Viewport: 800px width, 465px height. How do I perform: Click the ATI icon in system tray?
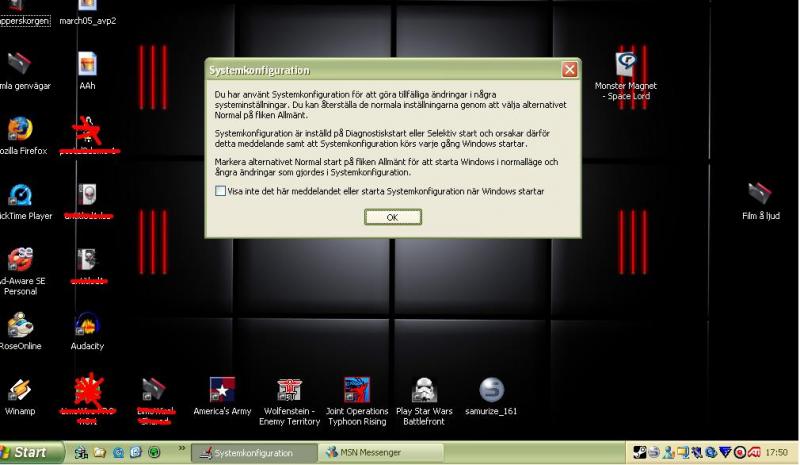pos(754,452)
